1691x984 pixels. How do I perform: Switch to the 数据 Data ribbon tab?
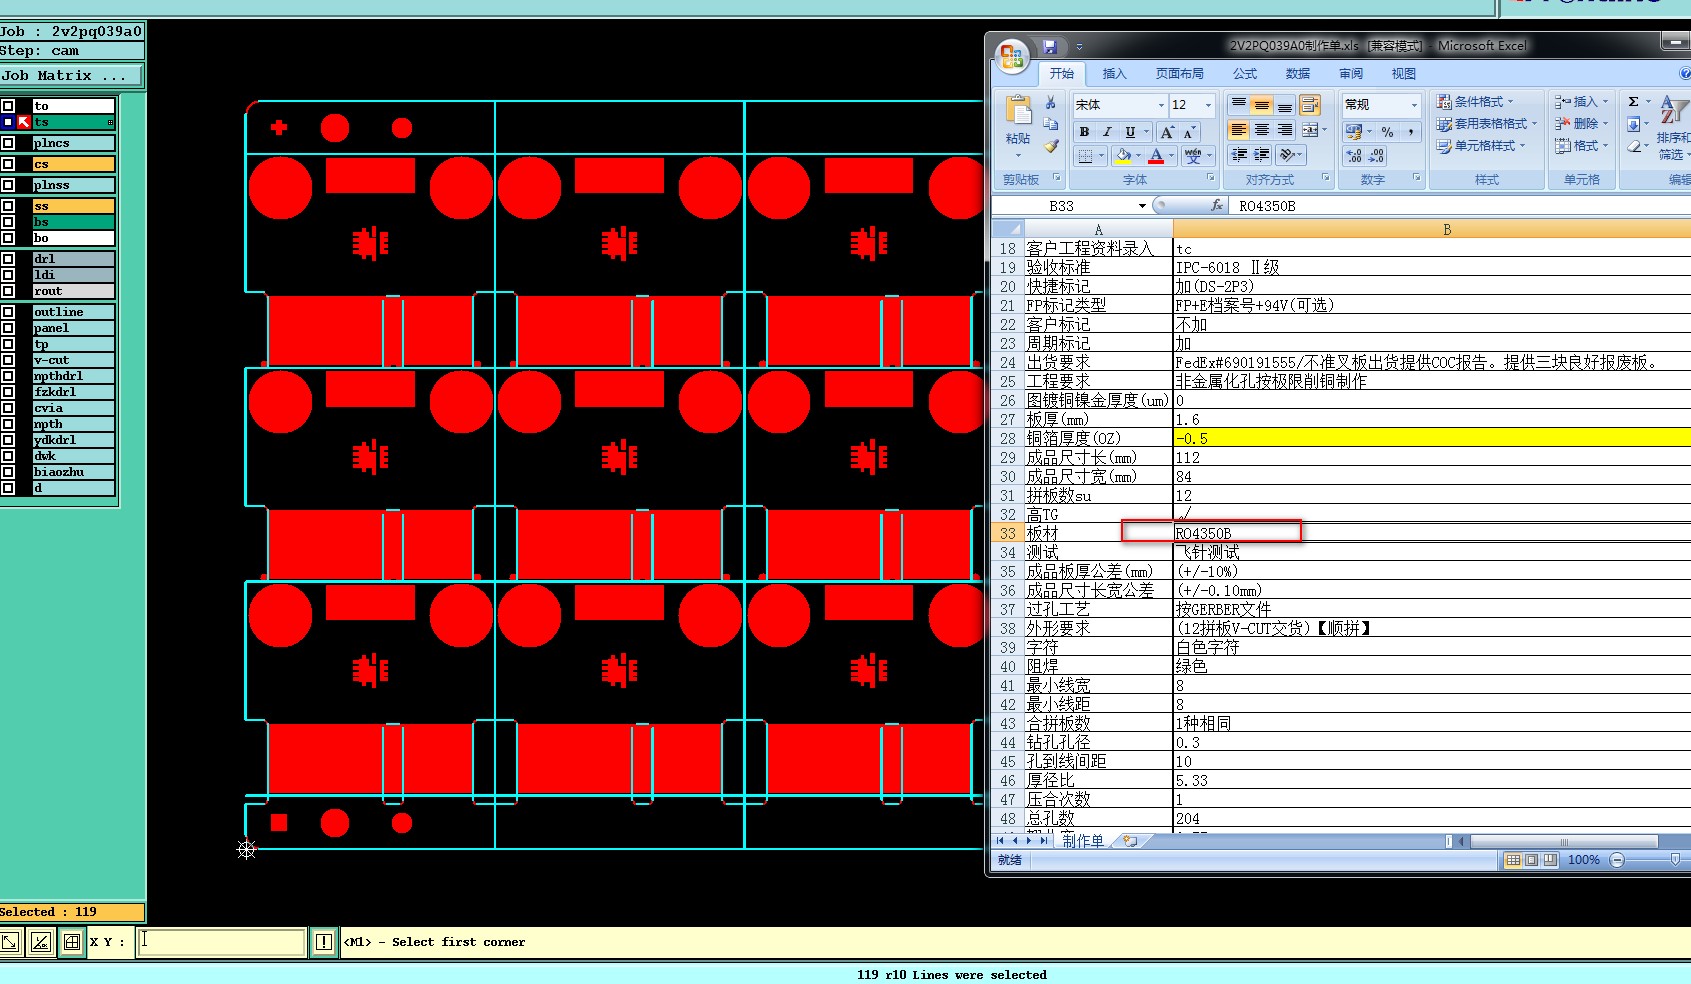pos(1298,74)
